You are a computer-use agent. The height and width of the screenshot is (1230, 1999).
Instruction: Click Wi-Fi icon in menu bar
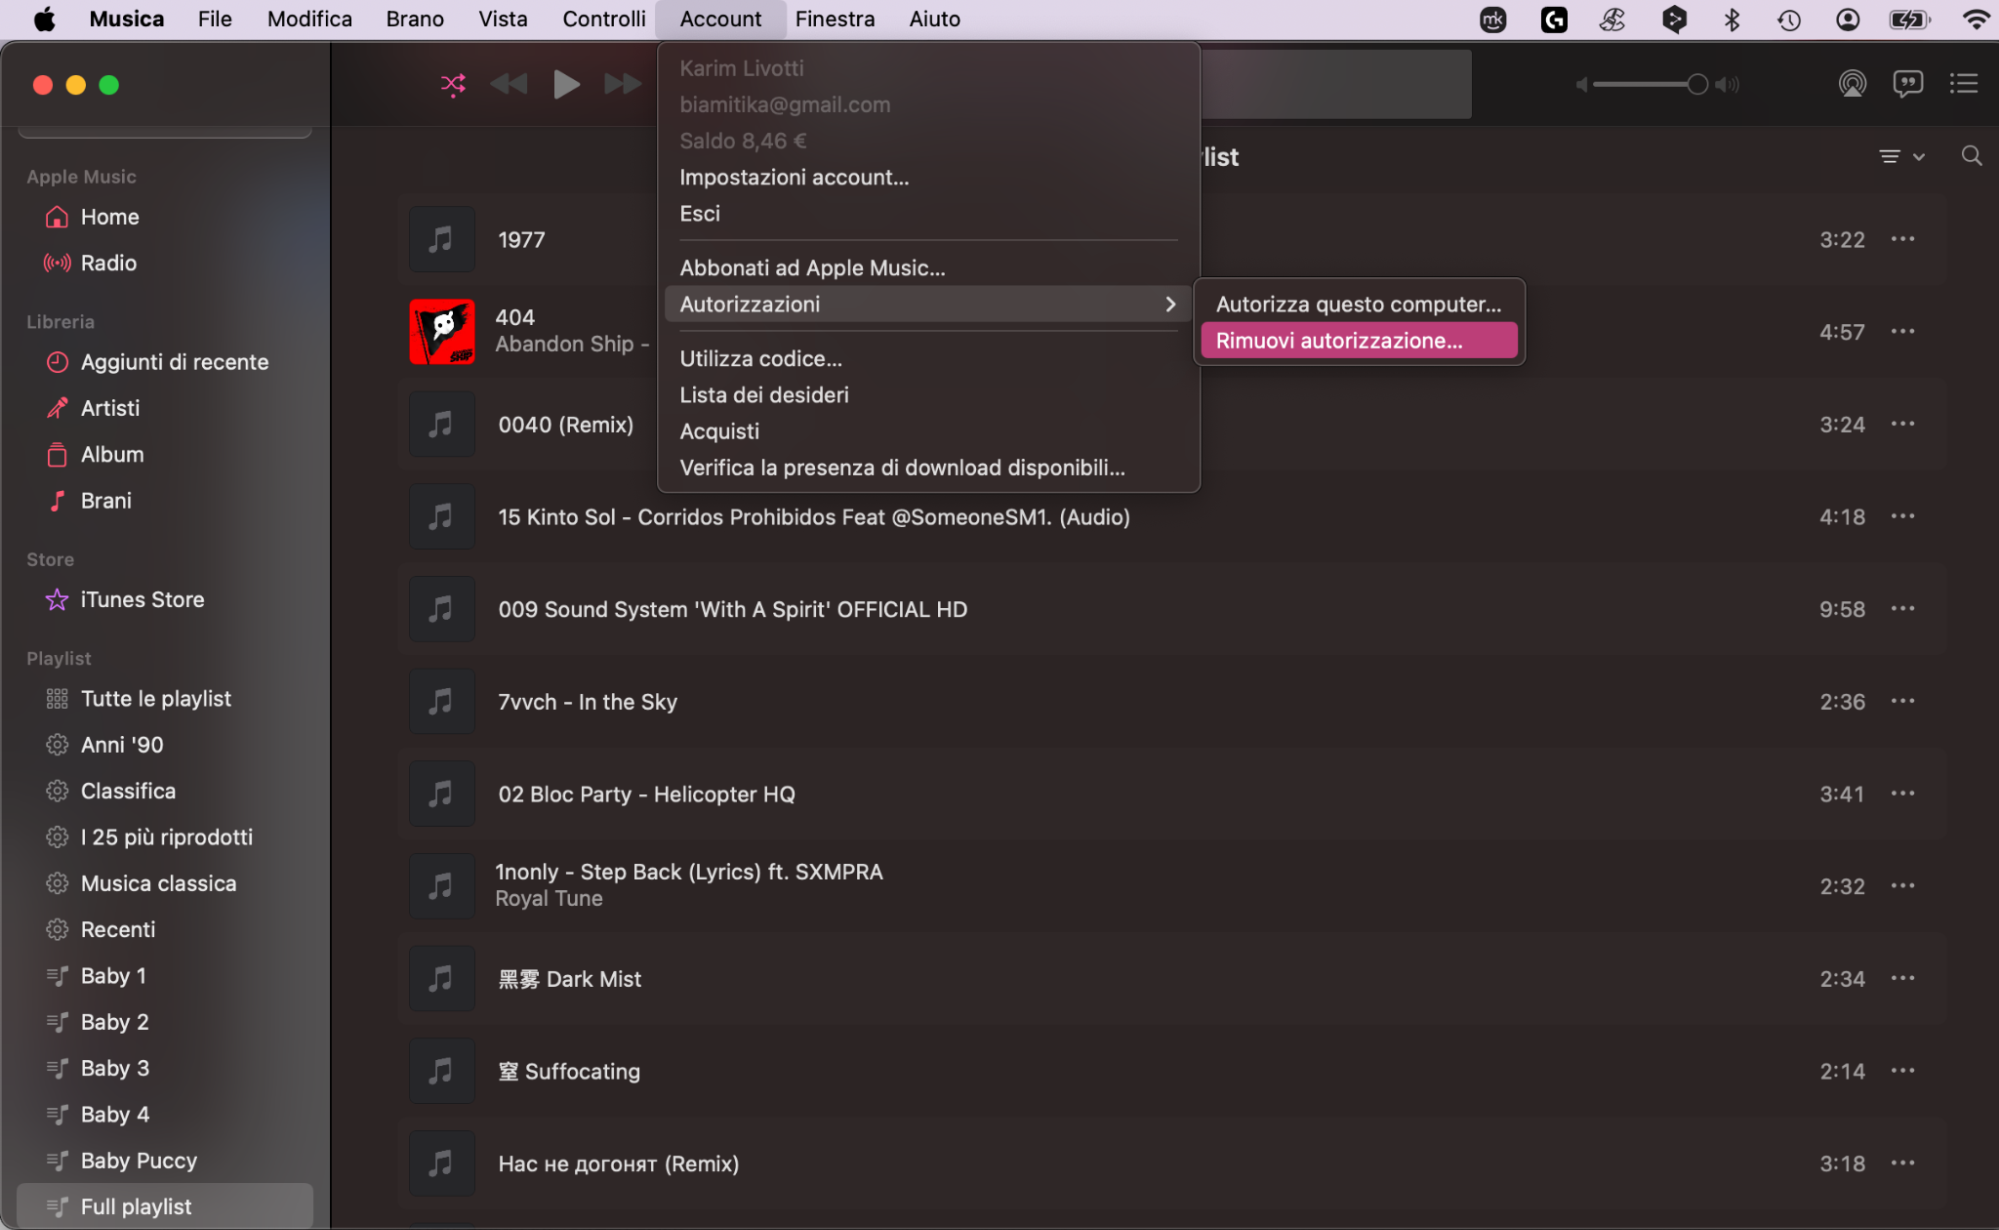[x=1975, y=19]
